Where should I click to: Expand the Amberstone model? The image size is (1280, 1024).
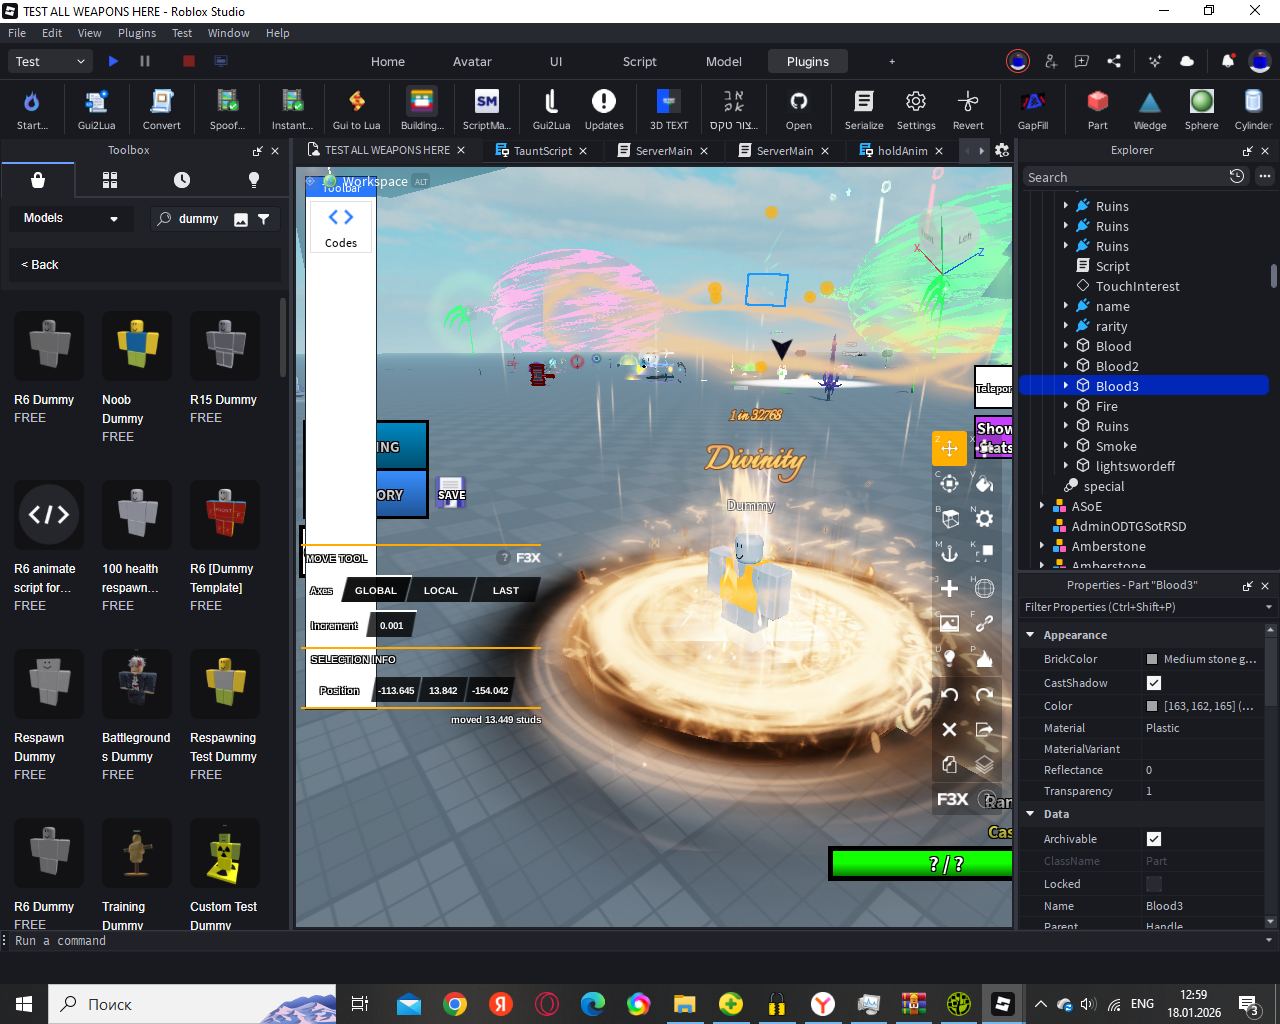[1042, 546]
